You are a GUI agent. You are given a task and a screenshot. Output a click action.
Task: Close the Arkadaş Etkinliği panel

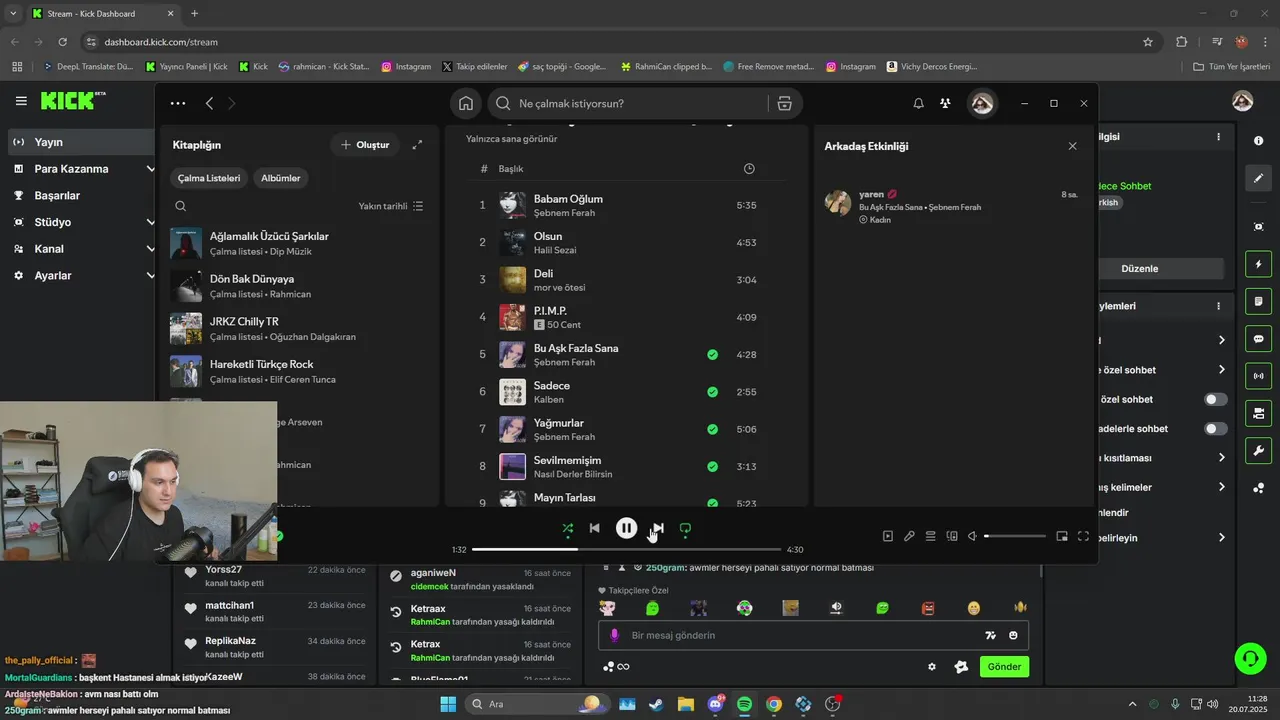[x=1072, y=146]
